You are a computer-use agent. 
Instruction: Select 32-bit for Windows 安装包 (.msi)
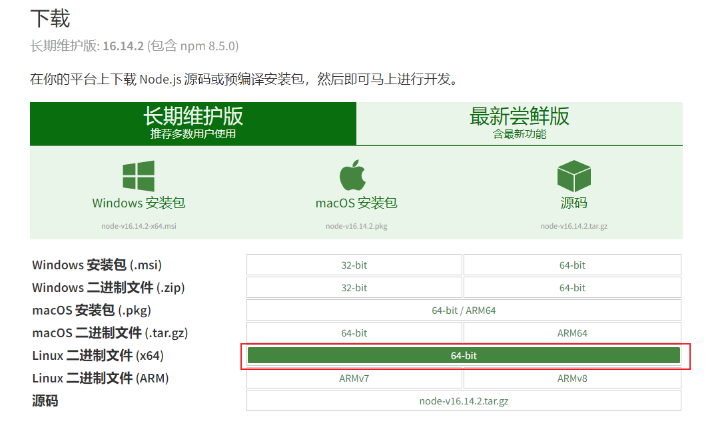[354, 265]
